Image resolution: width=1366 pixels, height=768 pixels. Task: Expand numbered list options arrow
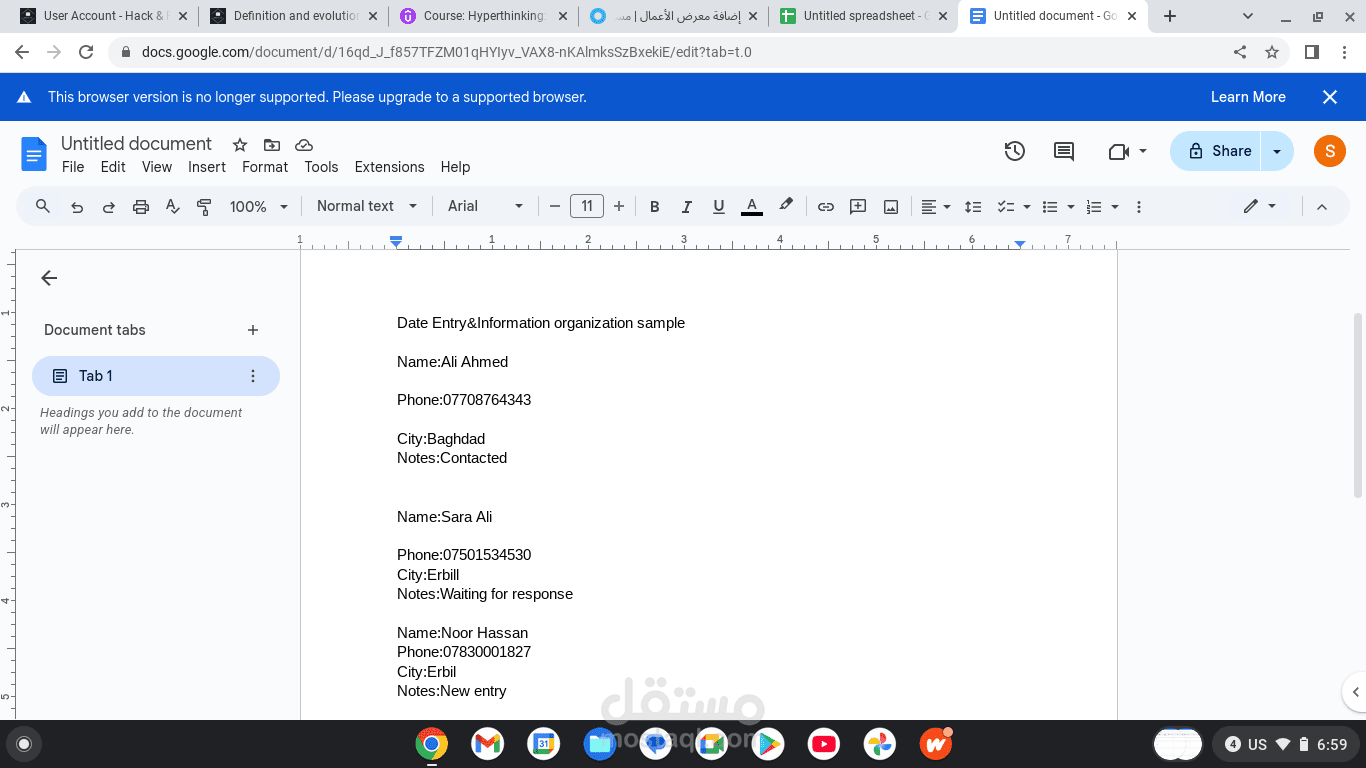click(x=1115, y=207)
